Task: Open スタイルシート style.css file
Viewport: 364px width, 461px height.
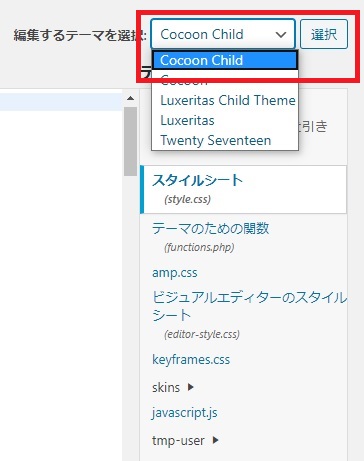Action: click(x=244, y=189)
